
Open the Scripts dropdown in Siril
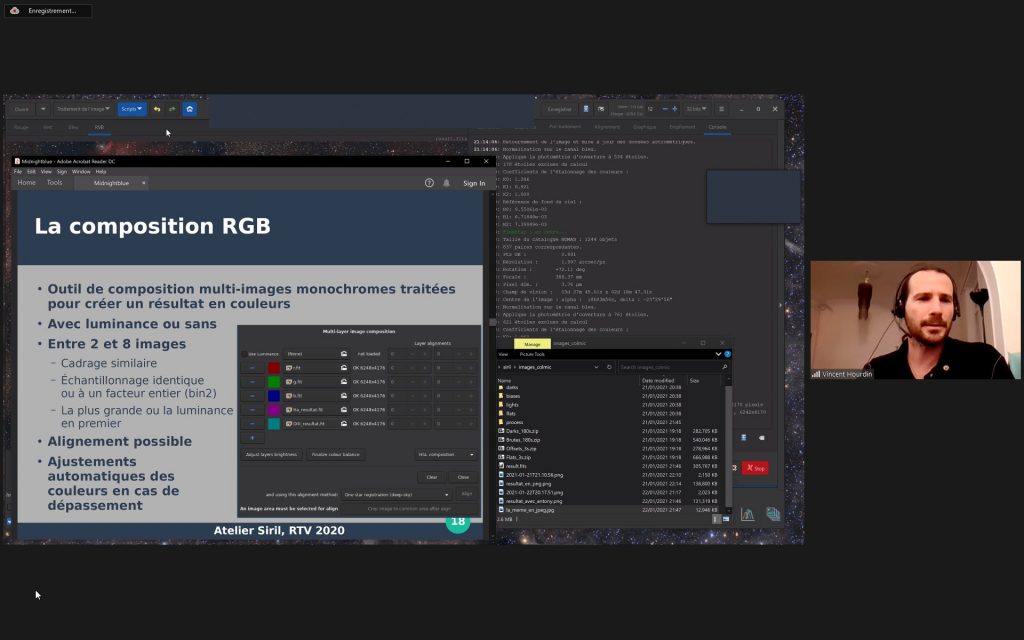point(131,109)
